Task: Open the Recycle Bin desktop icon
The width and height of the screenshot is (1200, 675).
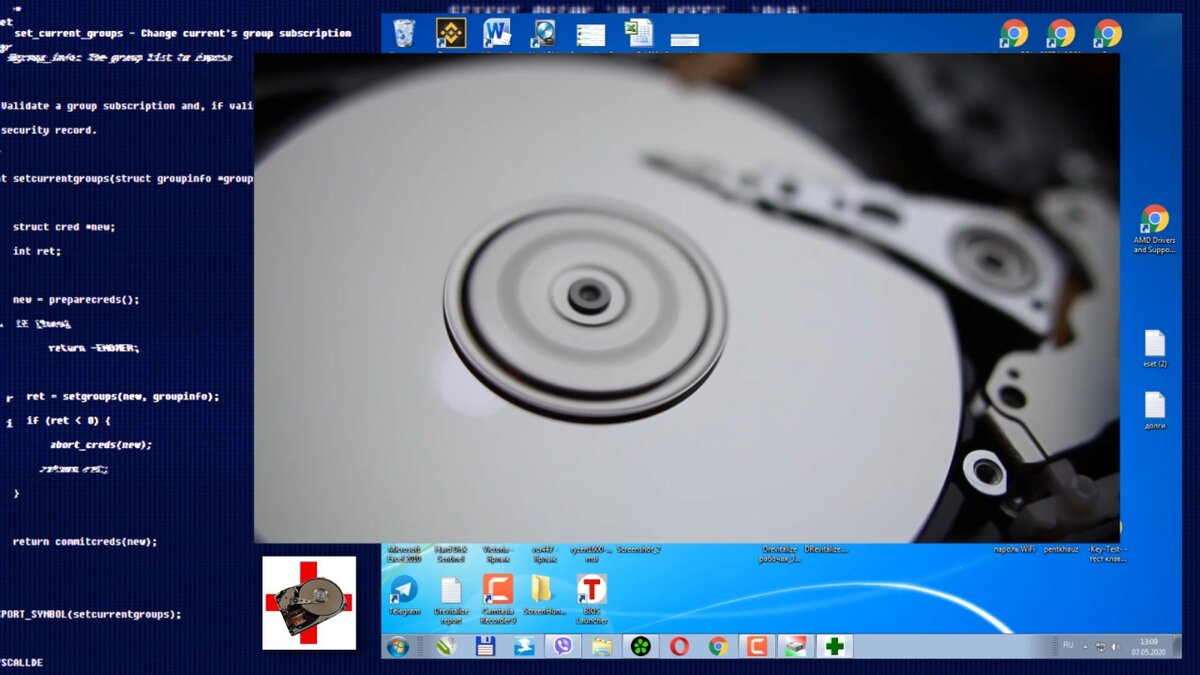Action: pos(404,33)
